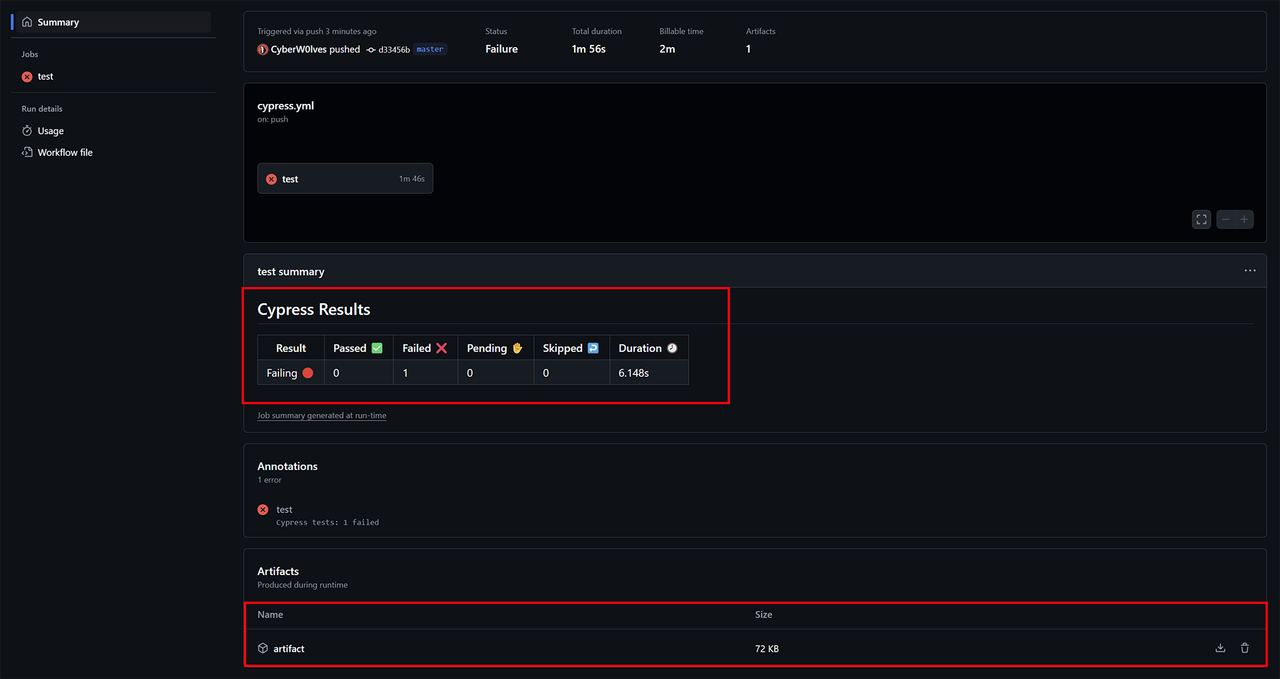Click the test summary header text
Screen dimensions: 1280x679
click(291, 271)
